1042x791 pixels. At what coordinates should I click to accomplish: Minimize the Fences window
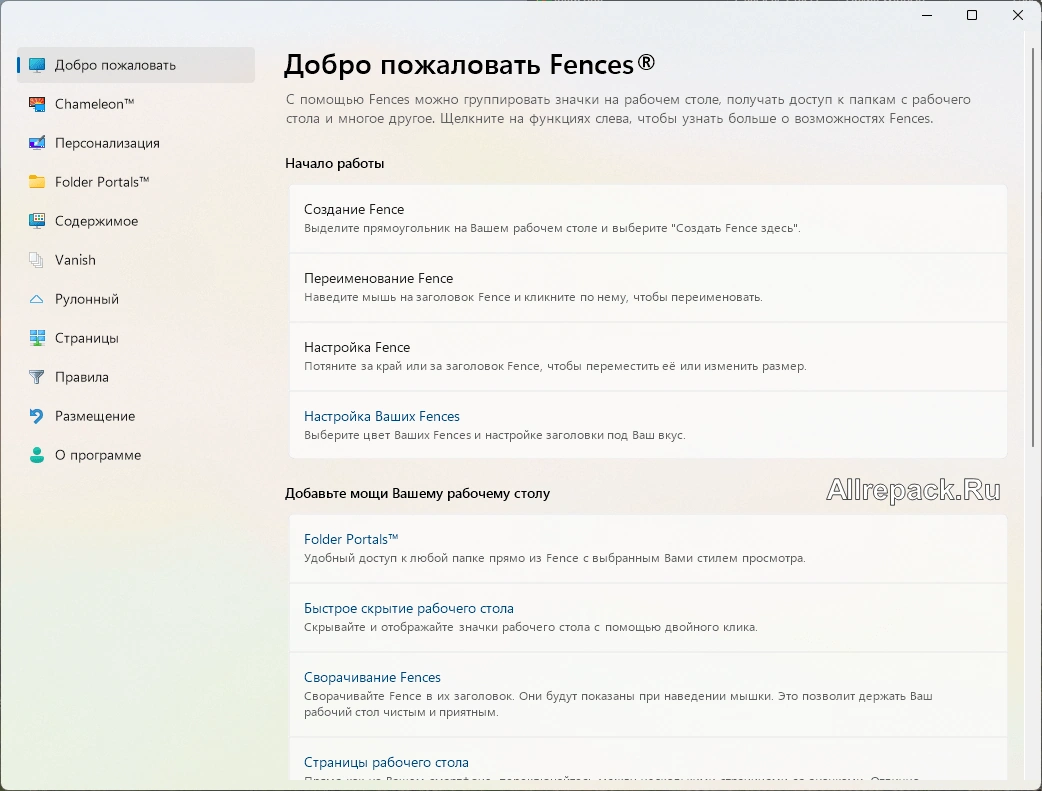[928, 15]
